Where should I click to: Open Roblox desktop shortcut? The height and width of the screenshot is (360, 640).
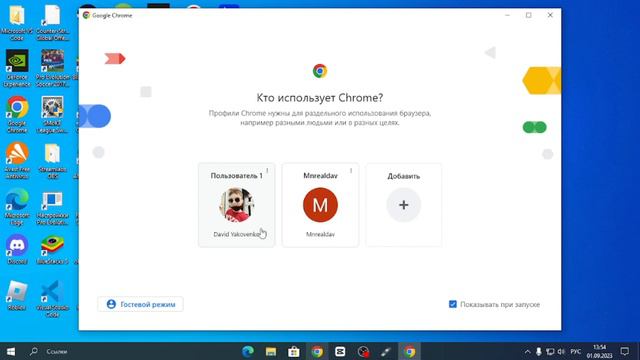17,296
